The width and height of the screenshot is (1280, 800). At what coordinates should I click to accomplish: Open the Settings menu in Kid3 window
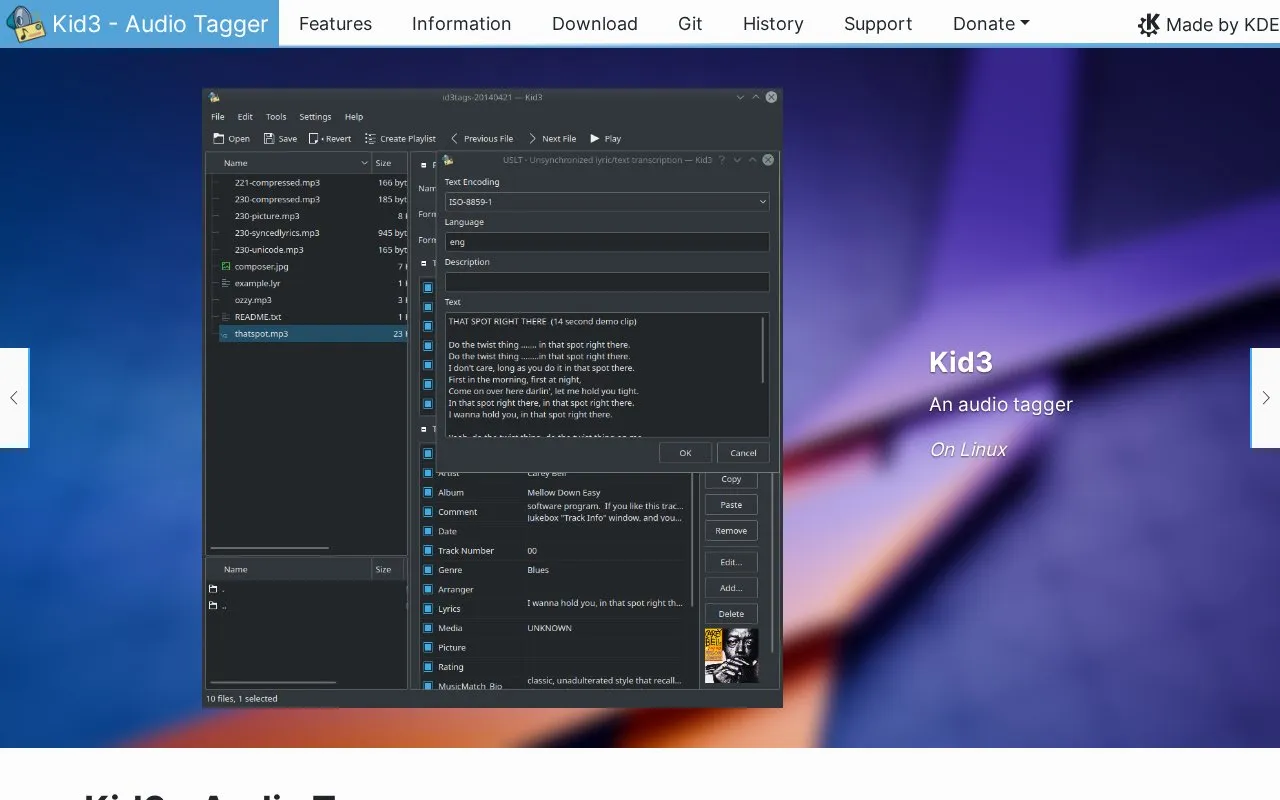(x=315, y=117)
